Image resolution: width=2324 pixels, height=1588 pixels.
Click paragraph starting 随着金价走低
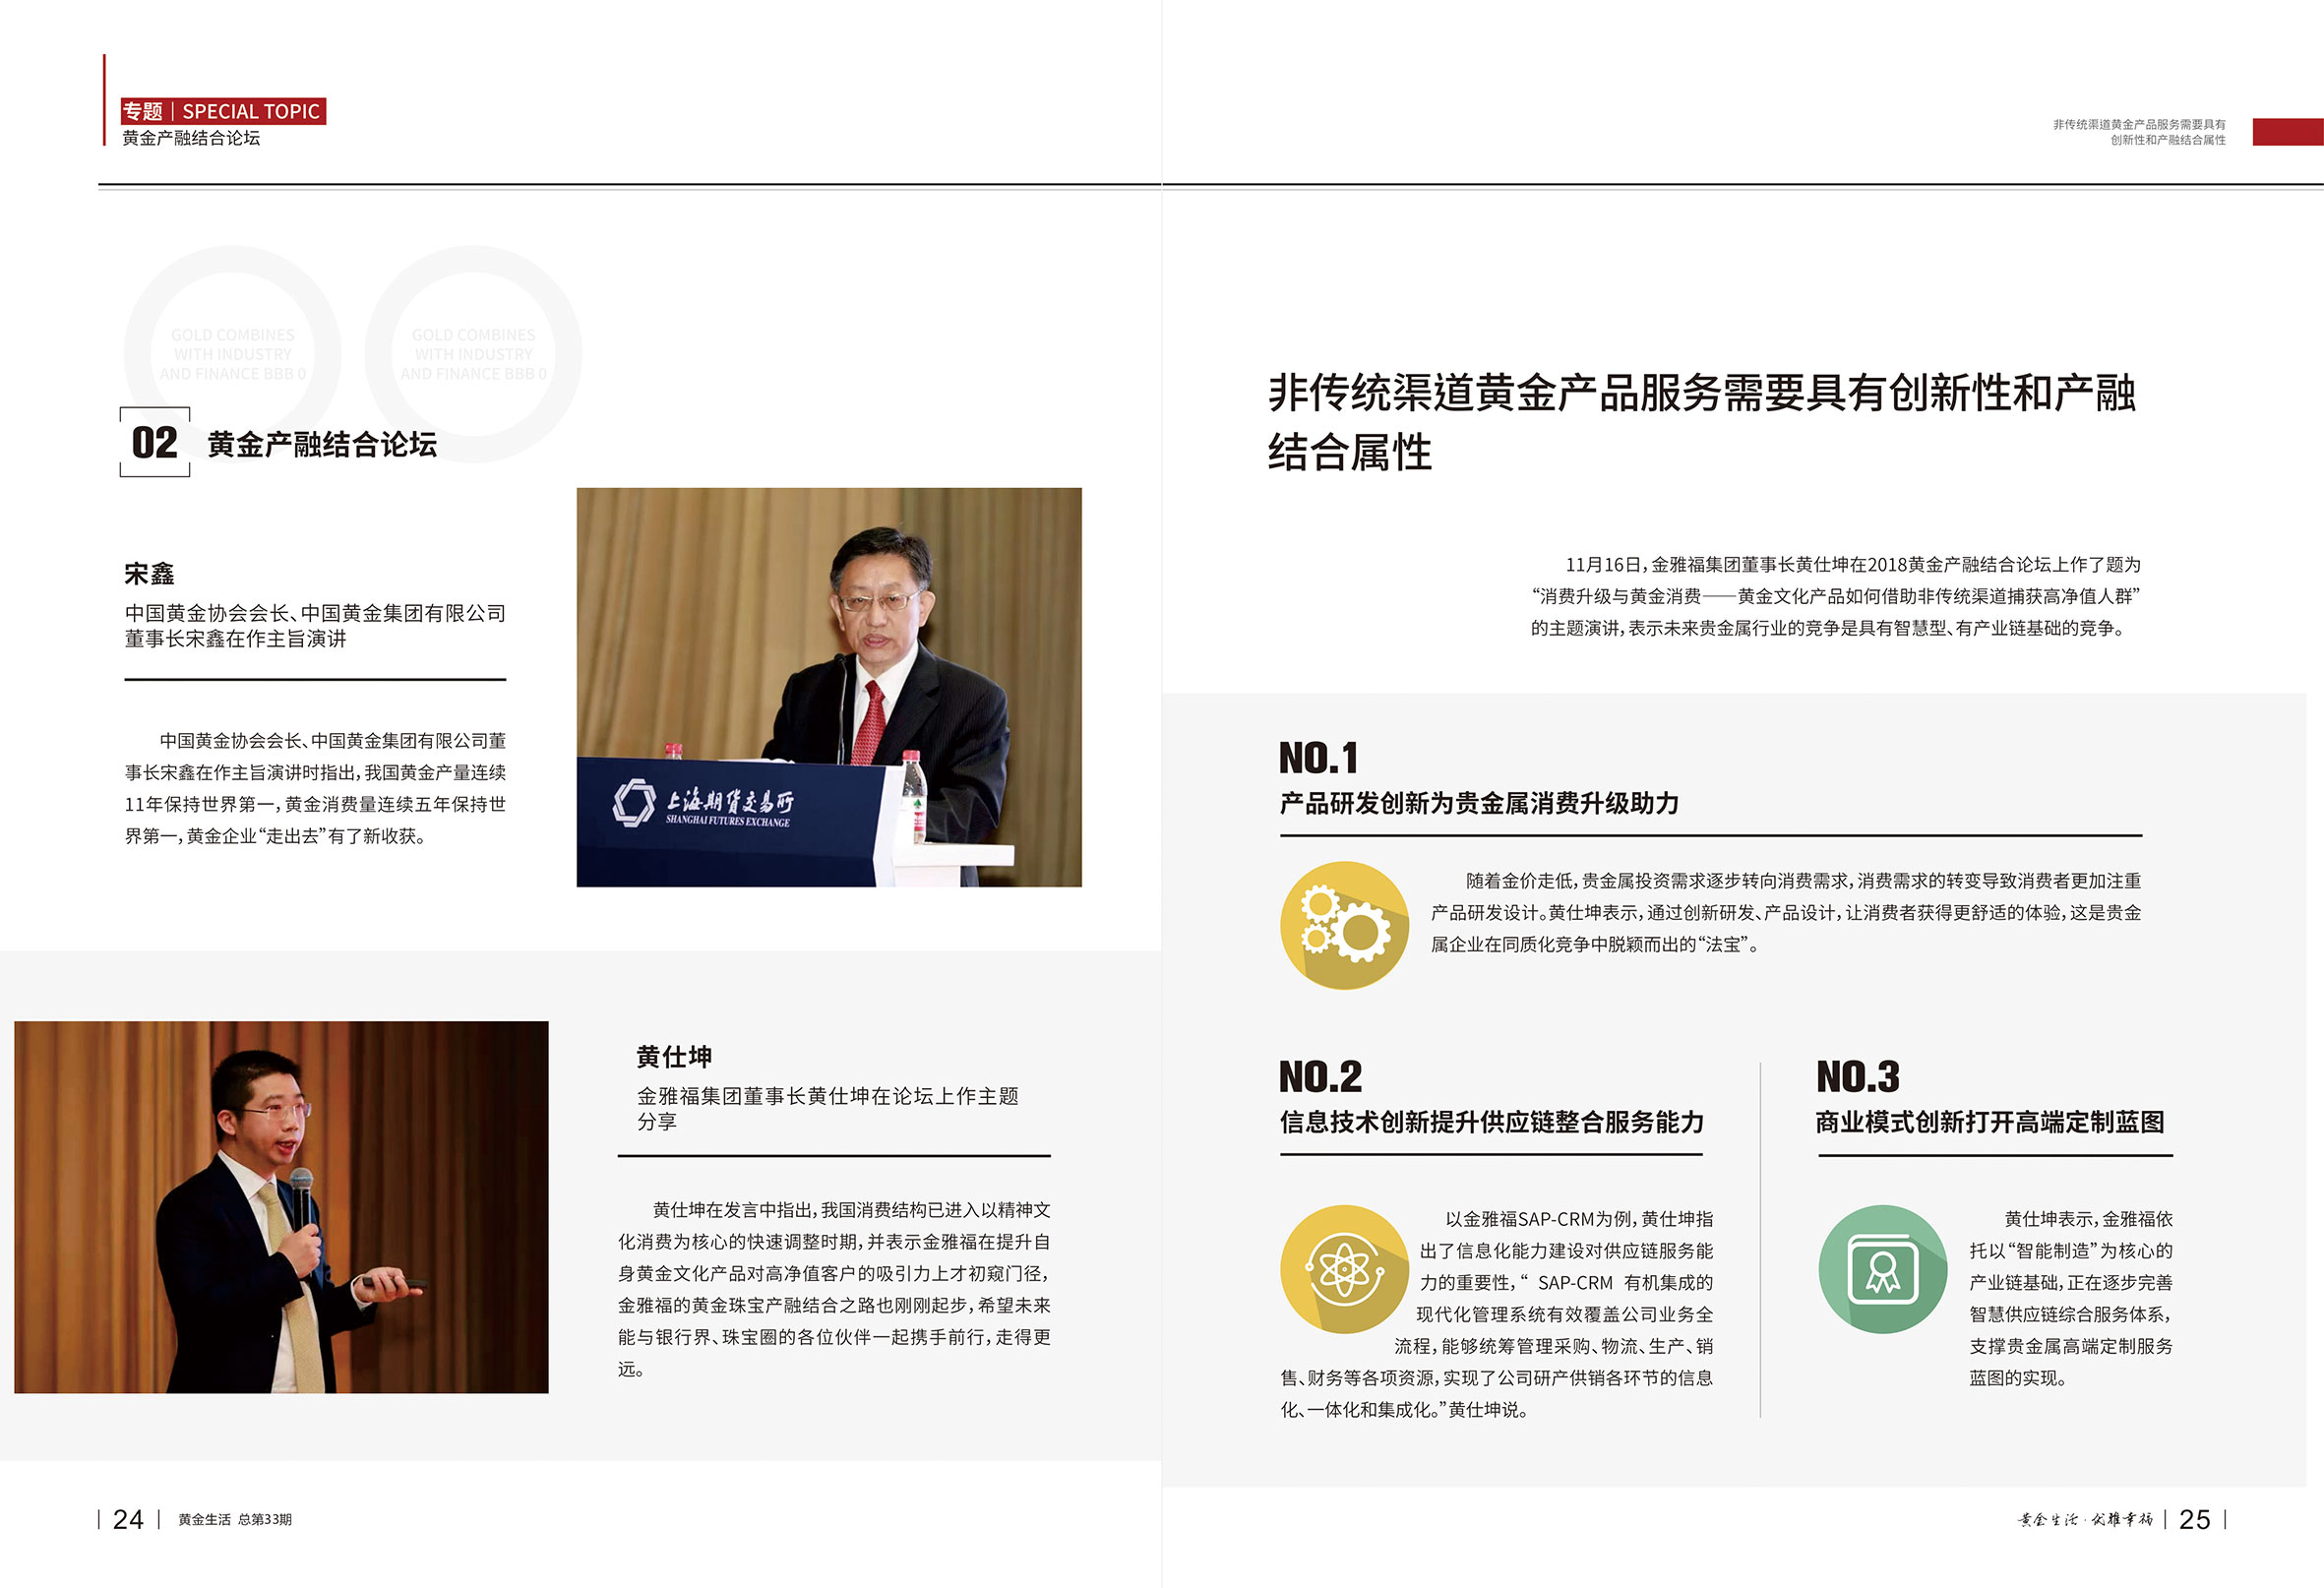coord(1786,913)
